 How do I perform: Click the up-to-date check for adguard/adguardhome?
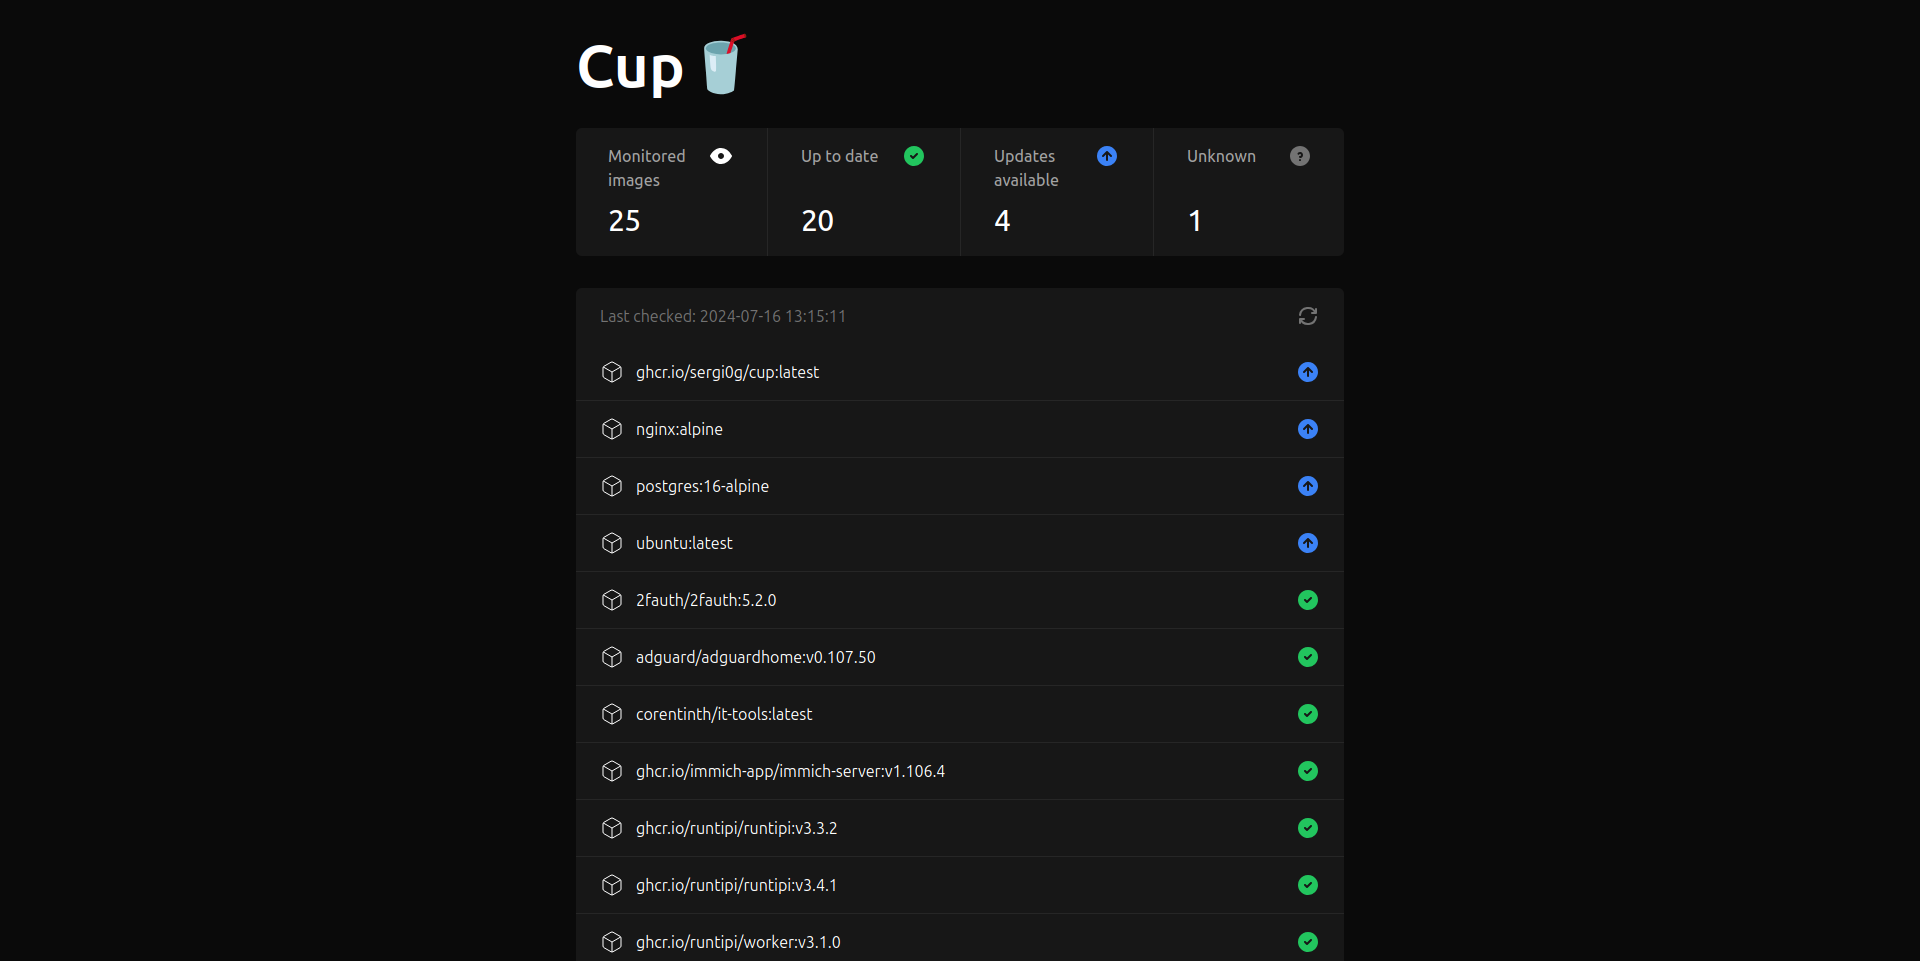coord(1307,657)
